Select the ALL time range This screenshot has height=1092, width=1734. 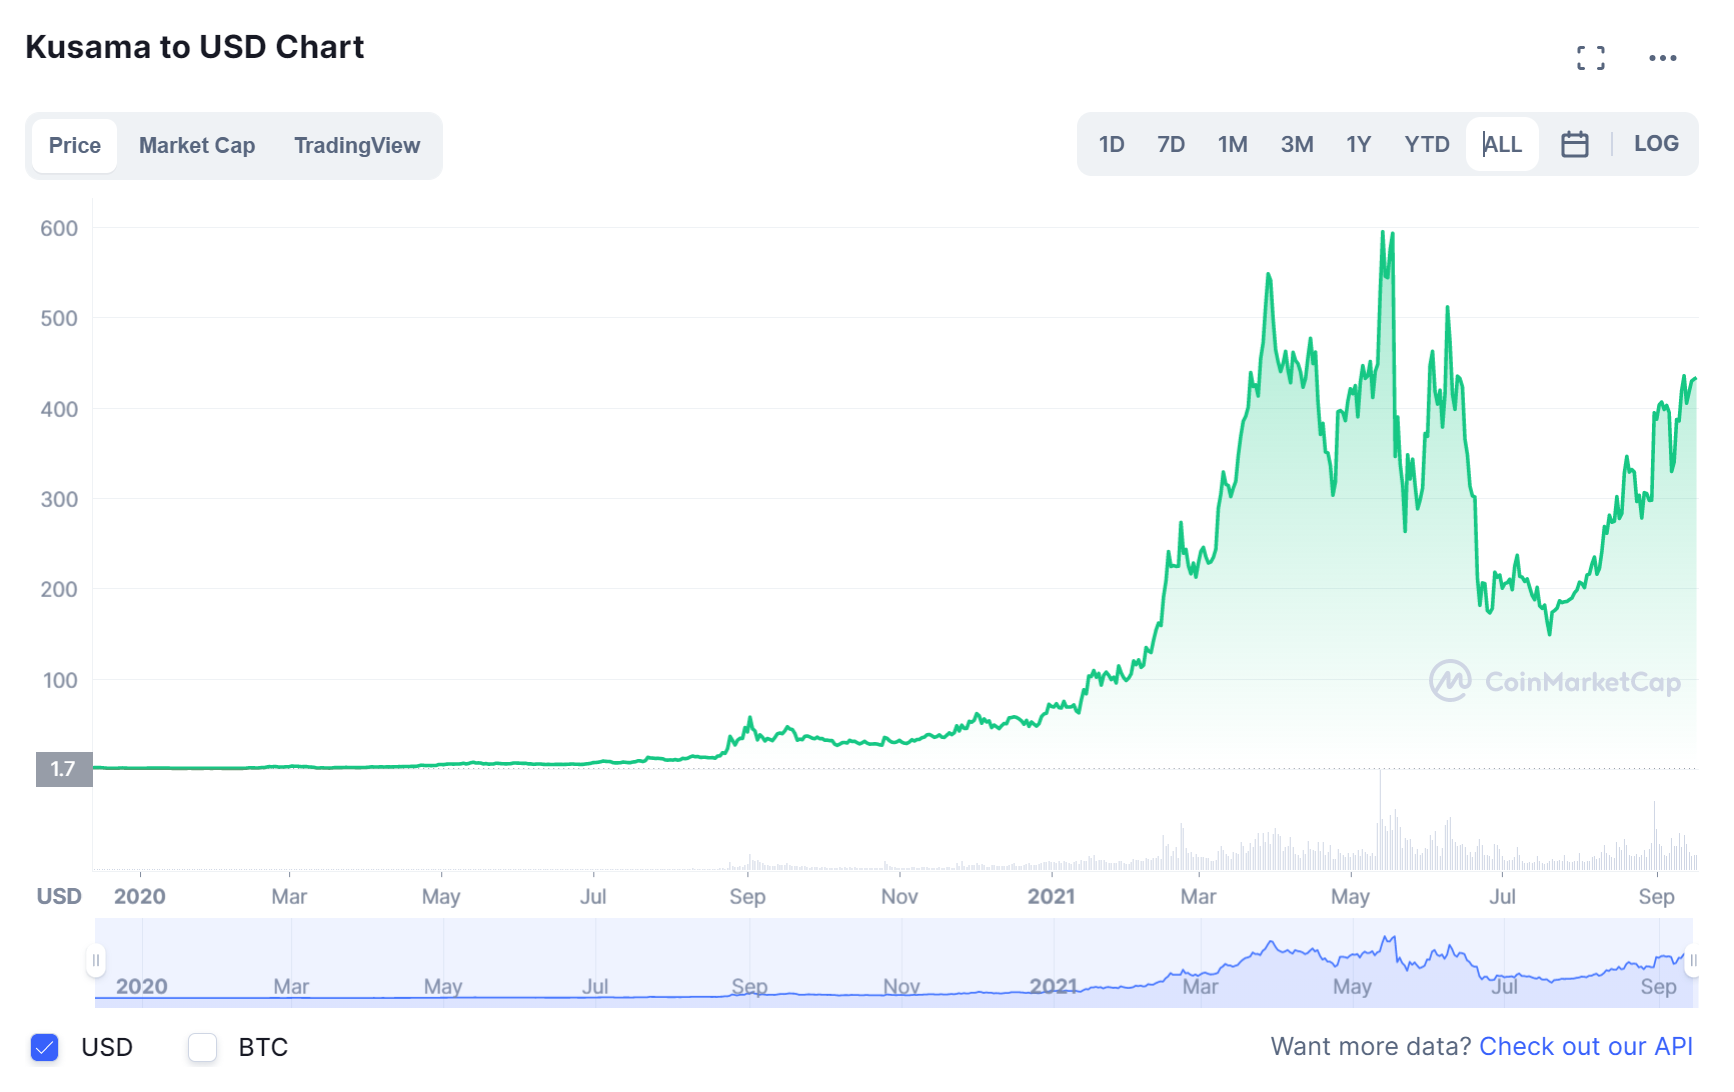(x=1502, y=144)
